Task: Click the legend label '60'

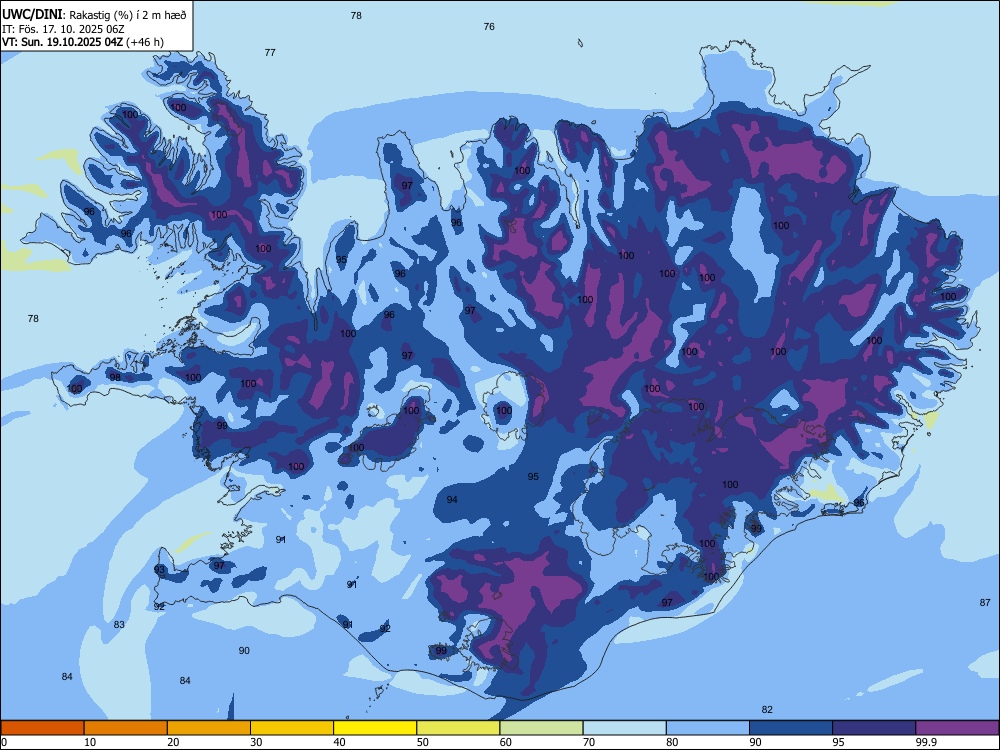Action: tap(506, 742)
